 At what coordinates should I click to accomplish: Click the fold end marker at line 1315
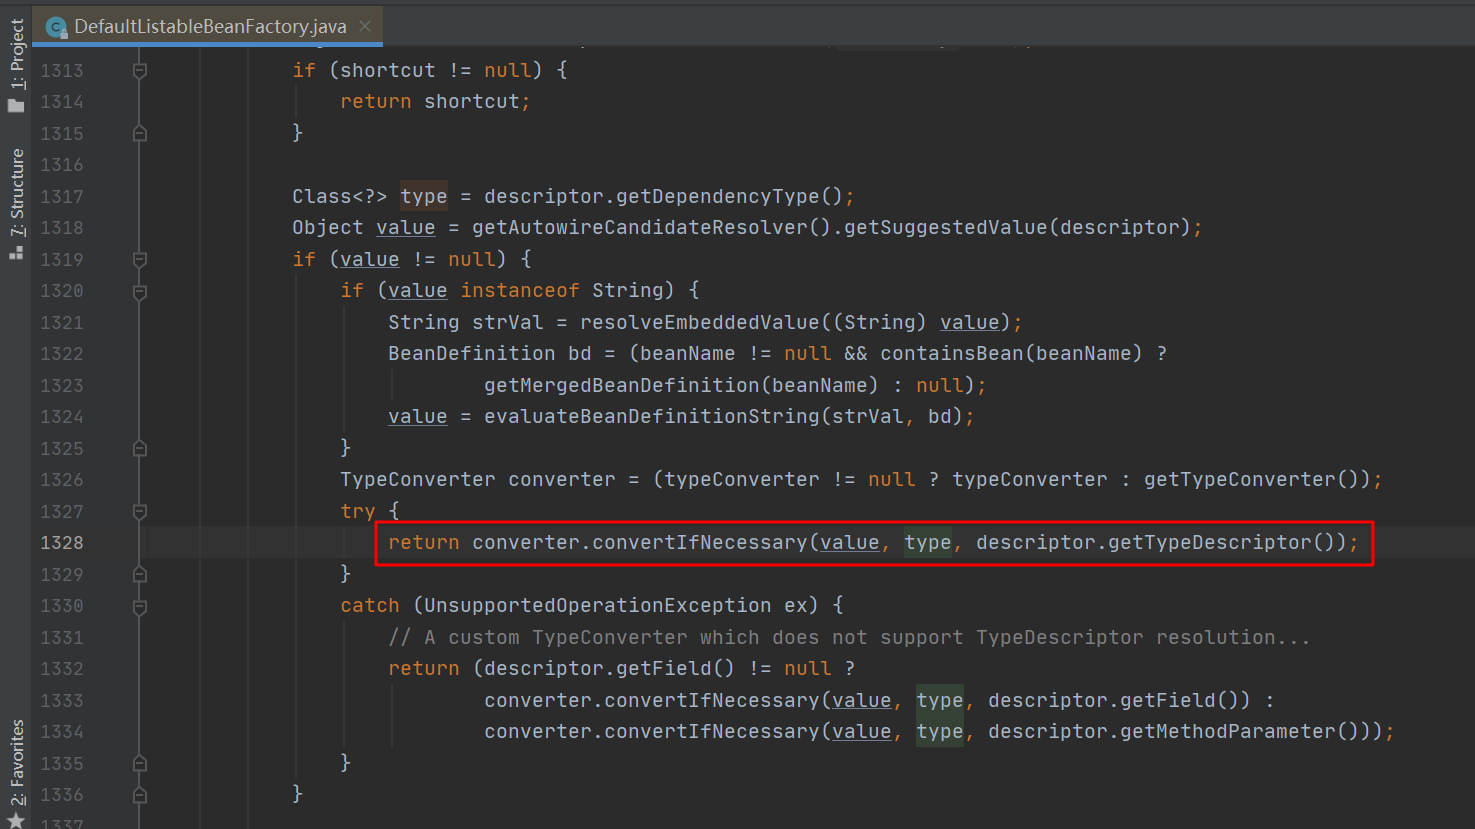140,133
